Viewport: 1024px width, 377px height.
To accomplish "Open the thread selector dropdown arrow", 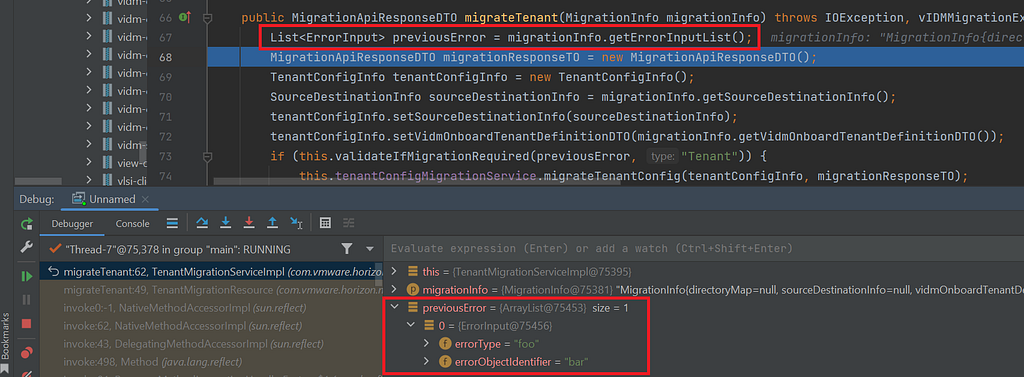I will 370,249.
